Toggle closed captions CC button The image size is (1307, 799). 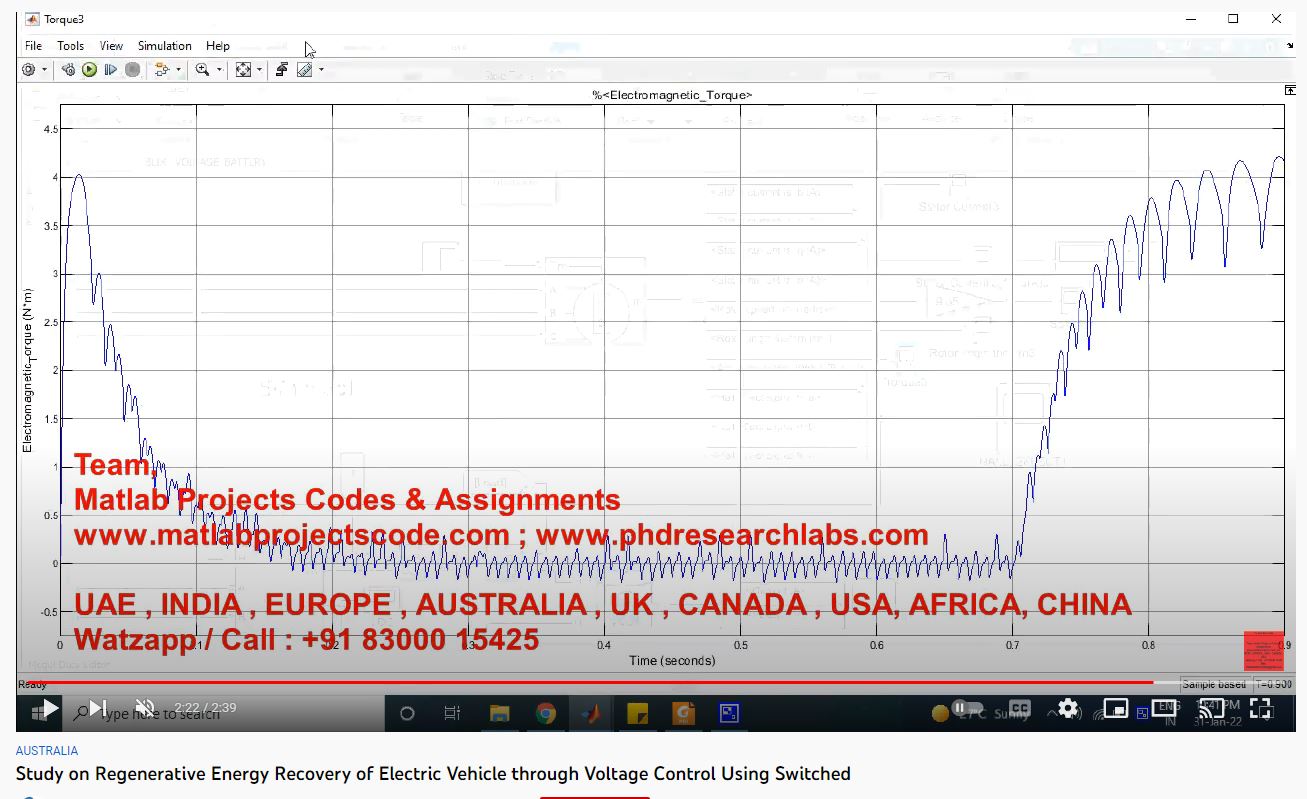1019,708
